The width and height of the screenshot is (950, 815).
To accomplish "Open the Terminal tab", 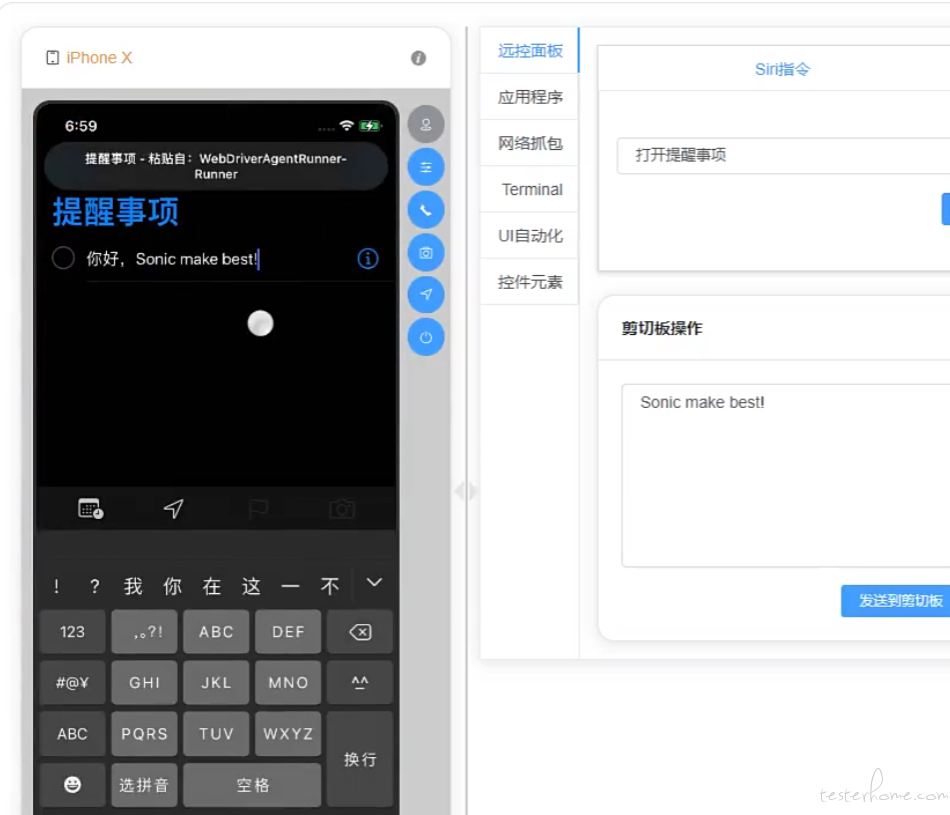I will (532, 190).
